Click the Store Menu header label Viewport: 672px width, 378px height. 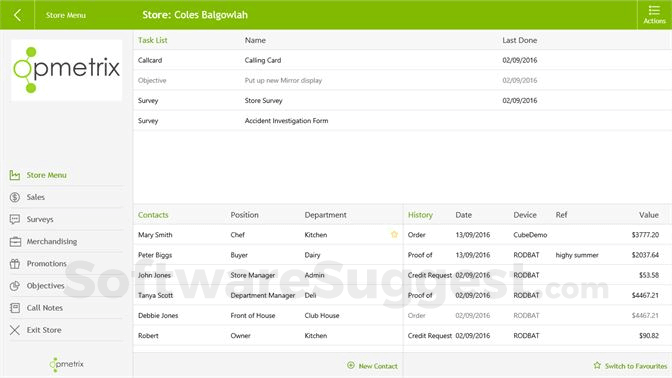pos(66,15)
